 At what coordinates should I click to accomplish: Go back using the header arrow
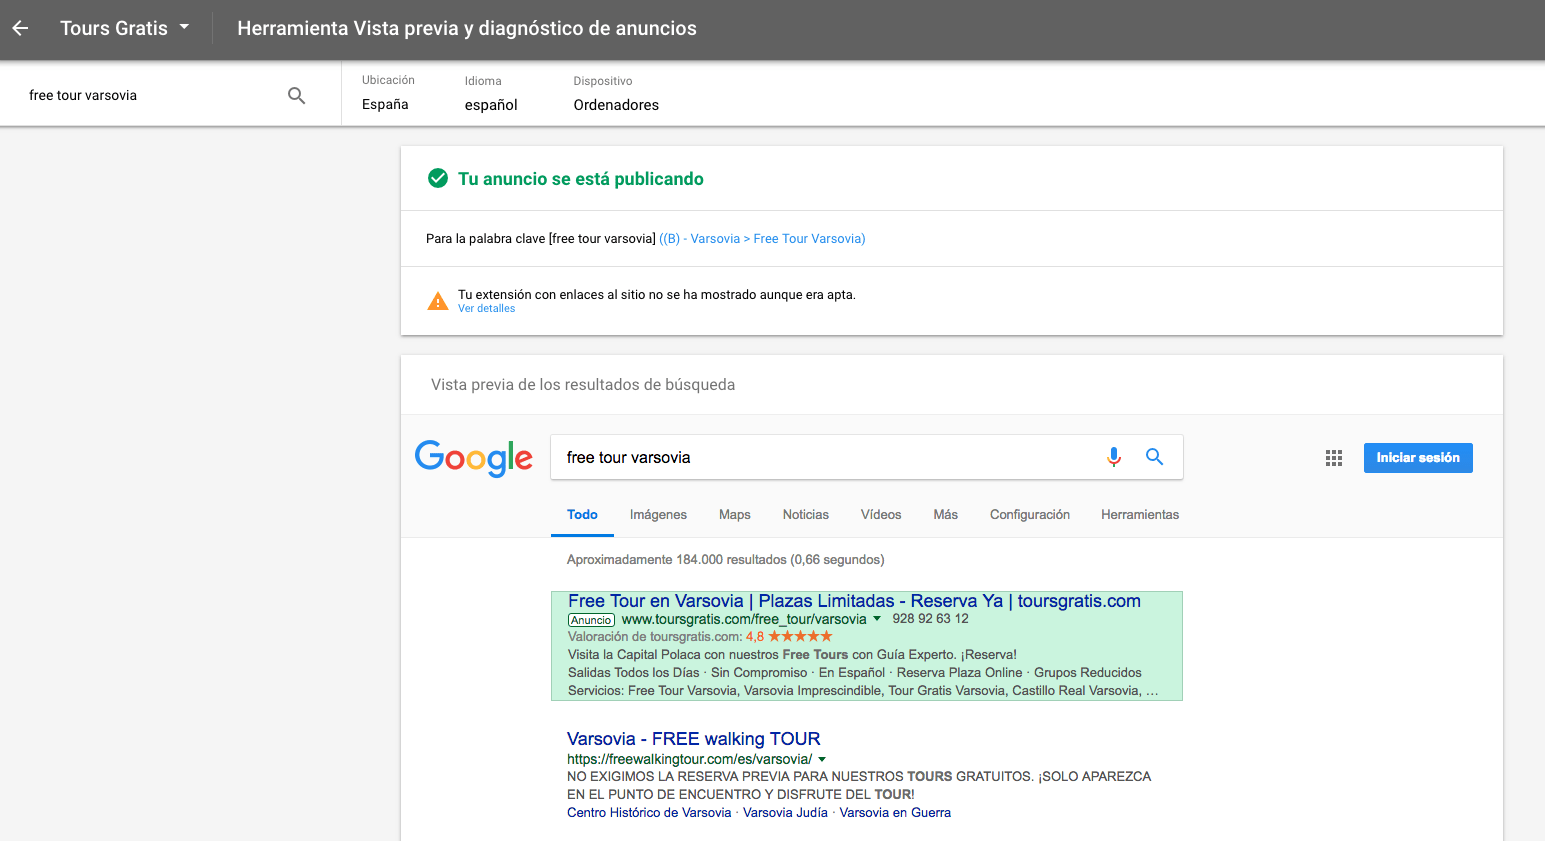tap(20, 28)
